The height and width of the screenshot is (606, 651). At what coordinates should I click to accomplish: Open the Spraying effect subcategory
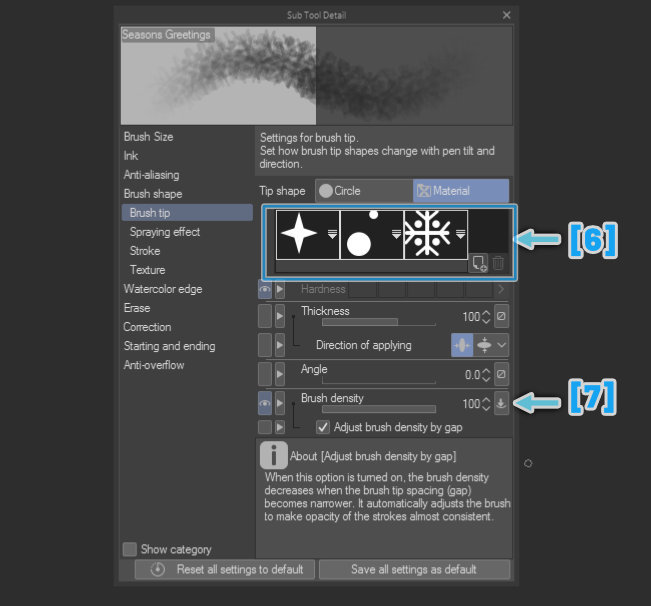pyautogui.click(x=165, y=232)
